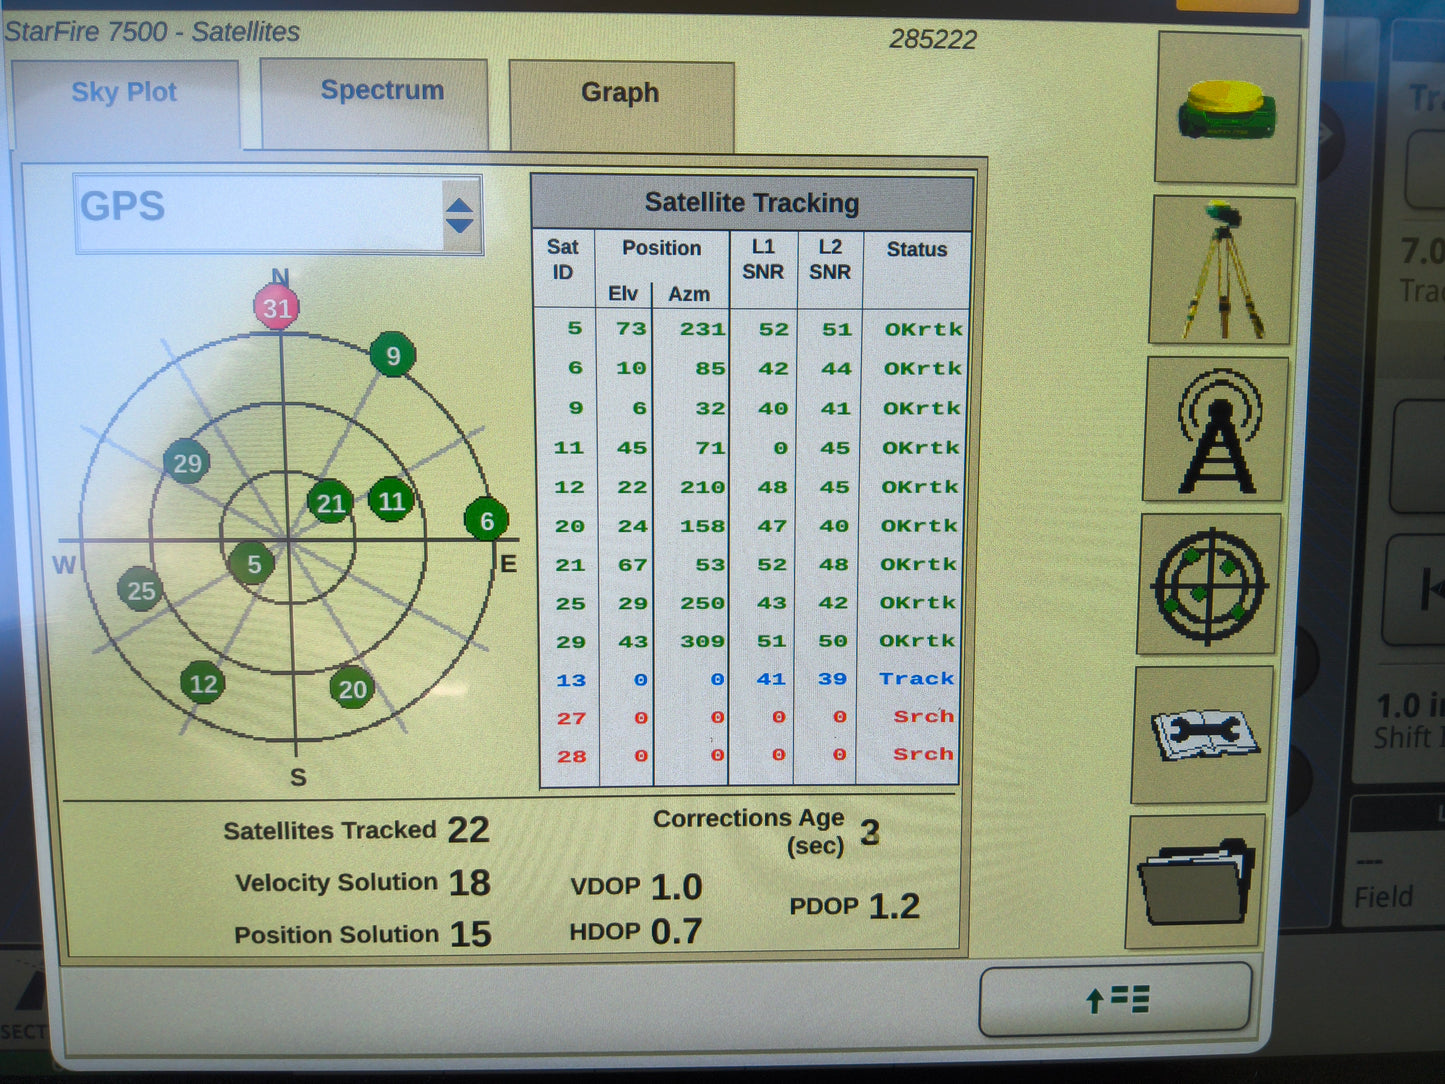Viewport: 1445px width, 1084px height.
Task: Select satellite 21 on the sky plot
Action: tap(331, 503)
